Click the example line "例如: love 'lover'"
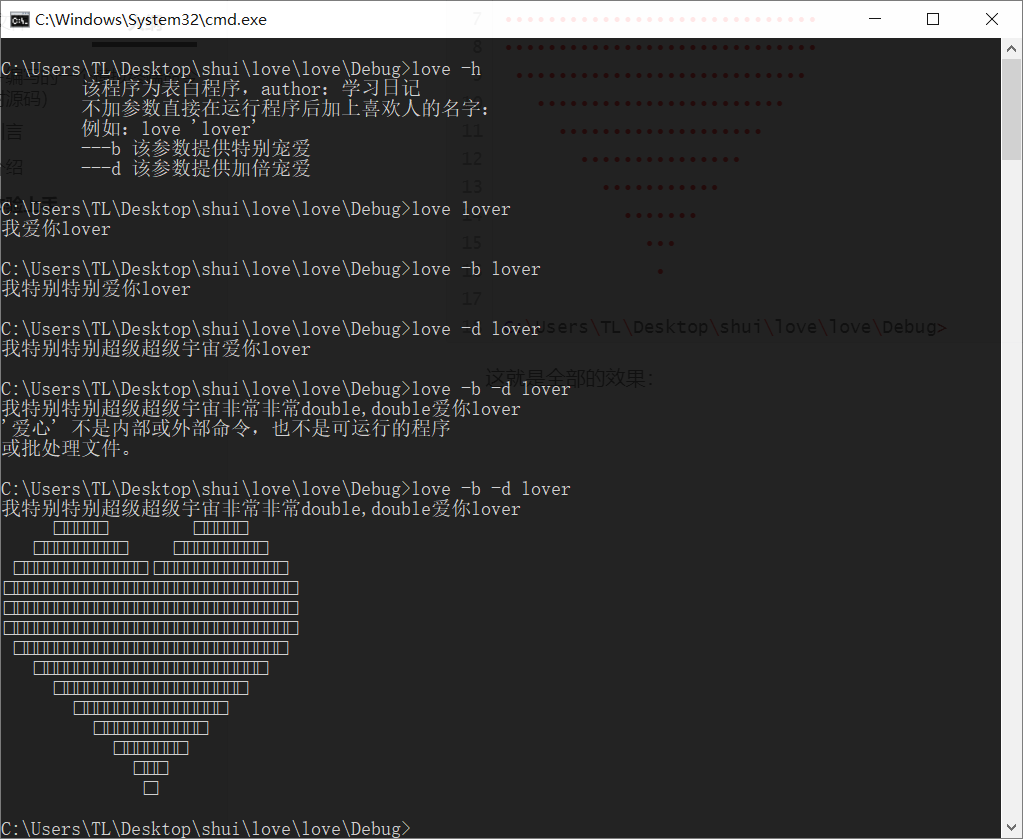This screenshot has height=839, width=1023. click(169, 129)
